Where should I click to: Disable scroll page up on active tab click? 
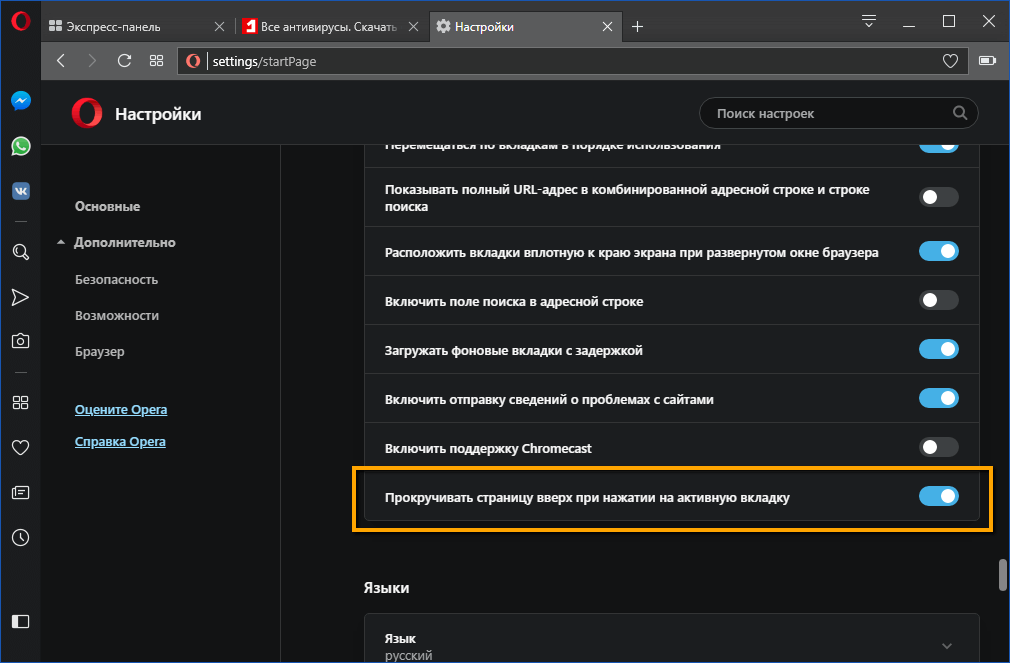(938, 496)
